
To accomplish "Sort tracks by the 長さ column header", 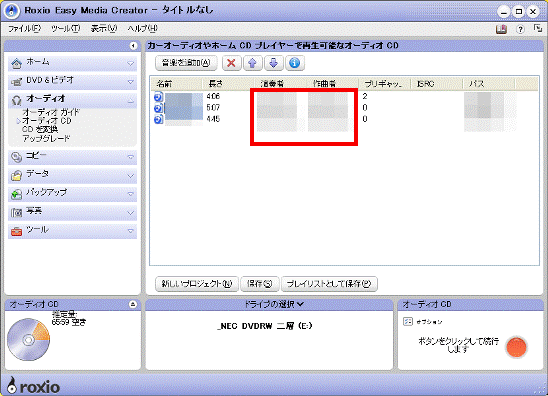I will (228, 84).
